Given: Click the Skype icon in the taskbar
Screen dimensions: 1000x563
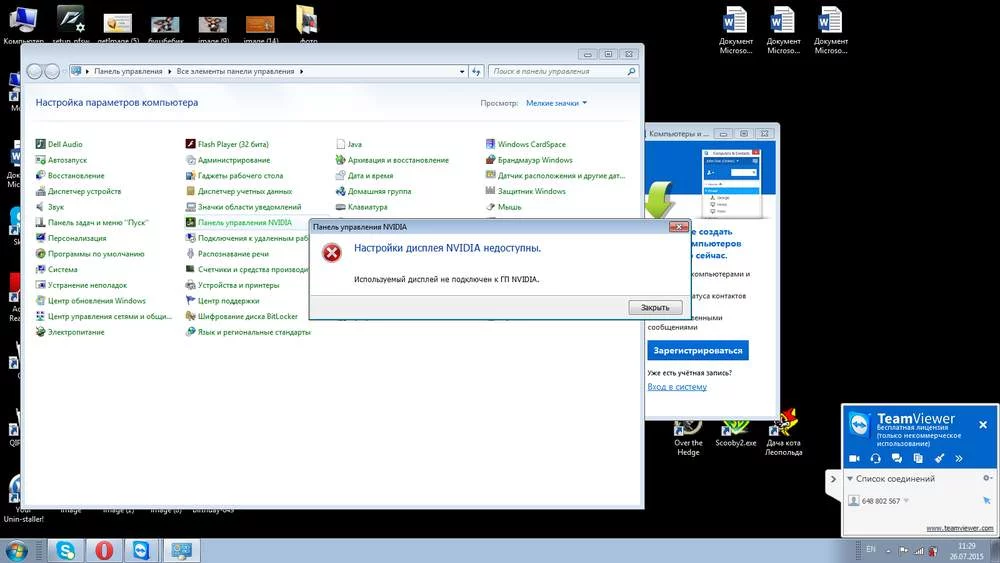Looking at the screenshot, I should 66,551.
